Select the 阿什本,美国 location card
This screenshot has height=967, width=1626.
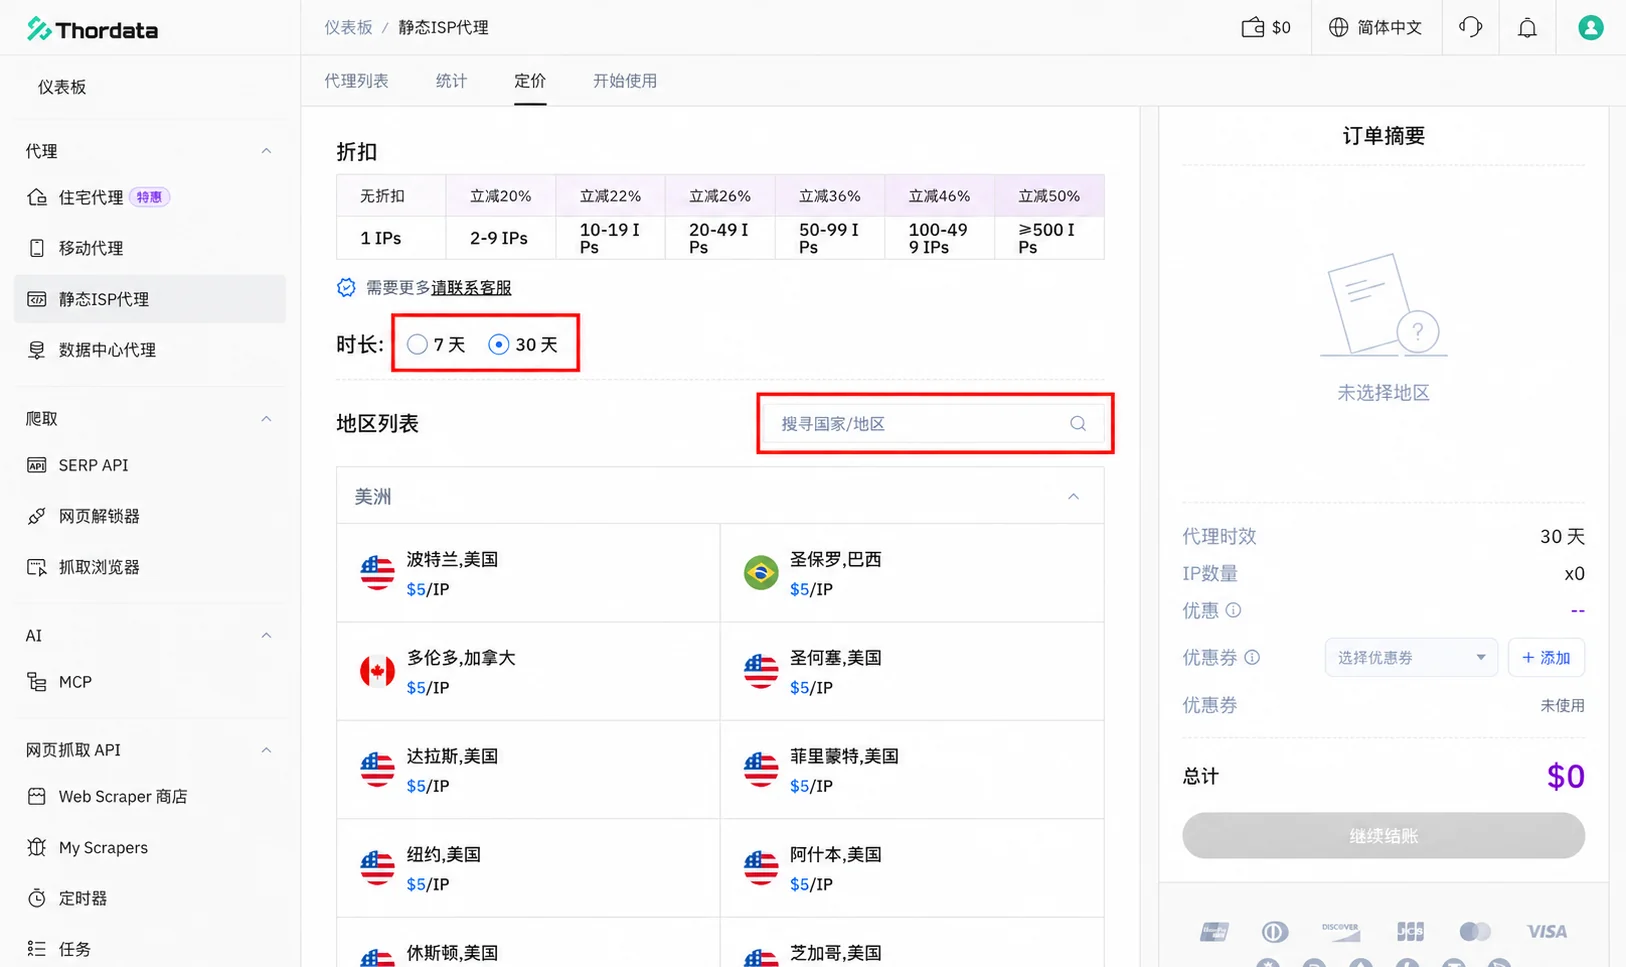(912, 868)
